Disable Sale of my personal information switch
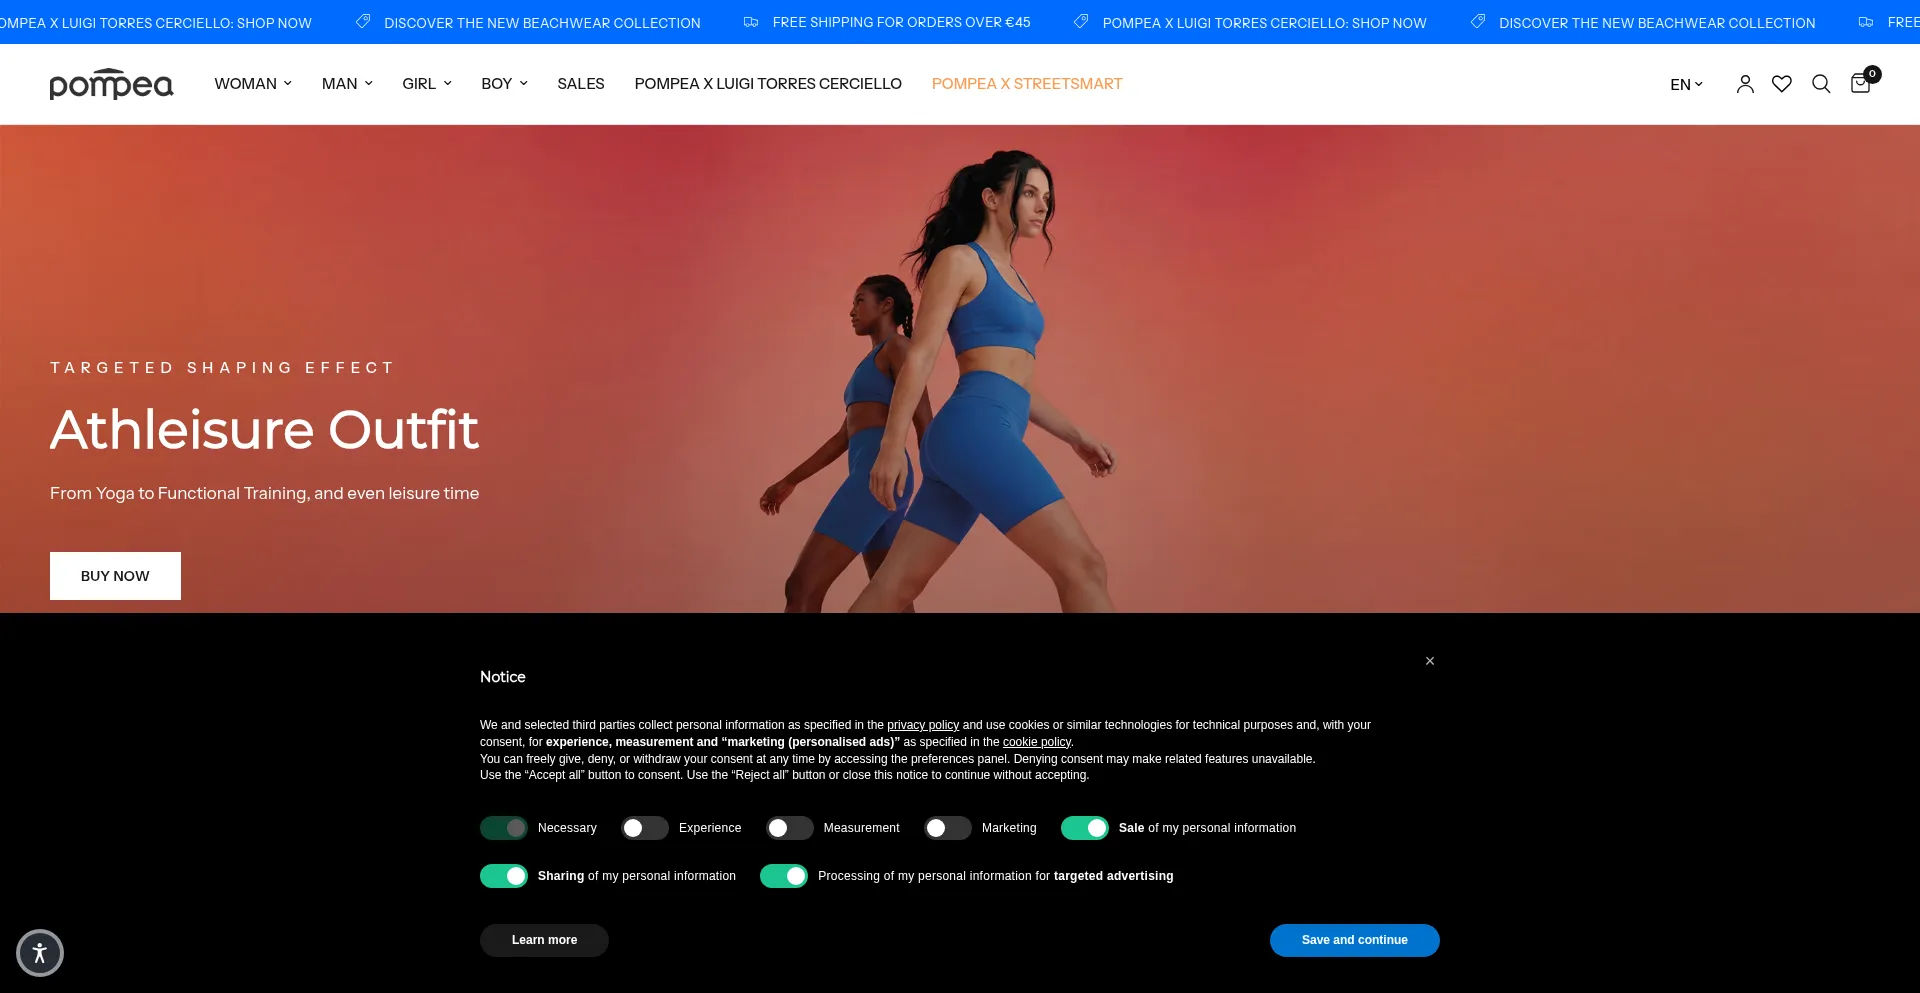Viewport: 1920px width, 993px height. click(x=1085, y=828)
